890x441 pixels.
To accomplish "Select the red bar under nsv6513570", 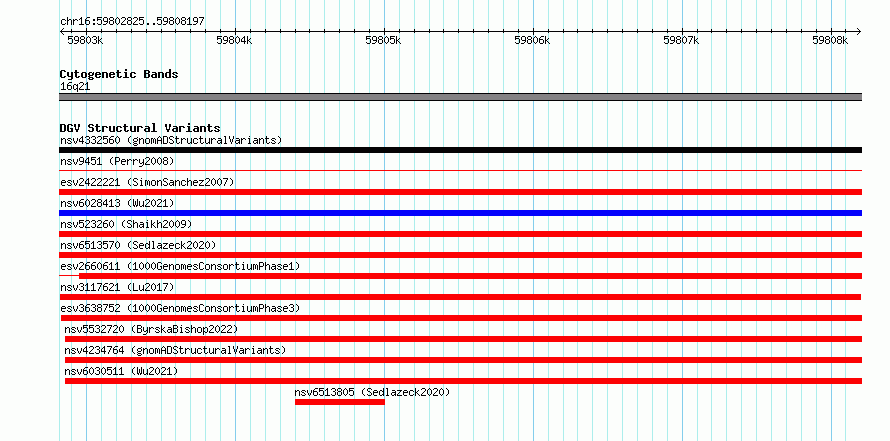I will tap(460, 255).
